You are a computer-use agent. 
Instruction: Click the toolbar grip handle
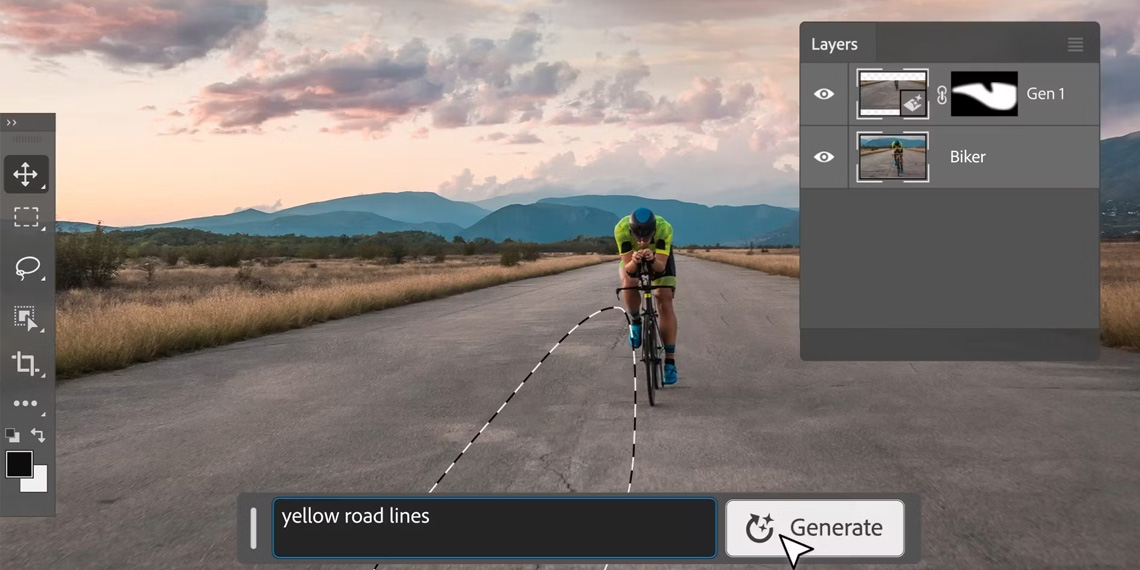coord(28,139)
